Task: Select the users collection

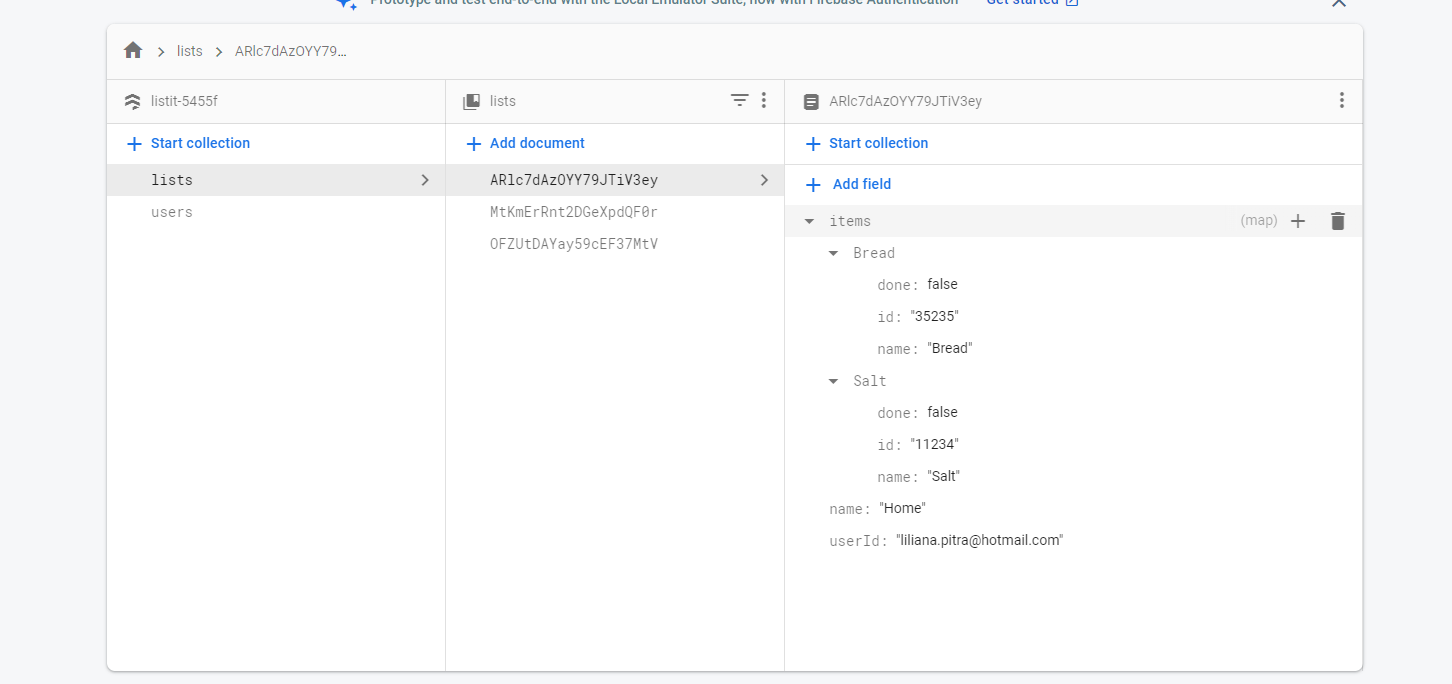Action: pyautogui.click(x=276, y=212)
